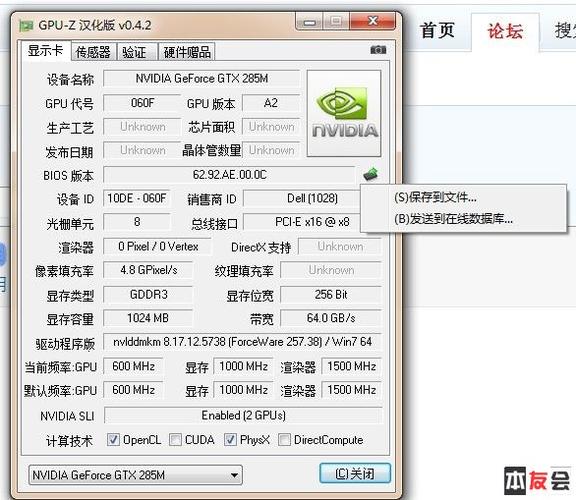Click the 纹理填充率 Unknown field
This screenshot has width=576, height=500.
pos(331,270)
